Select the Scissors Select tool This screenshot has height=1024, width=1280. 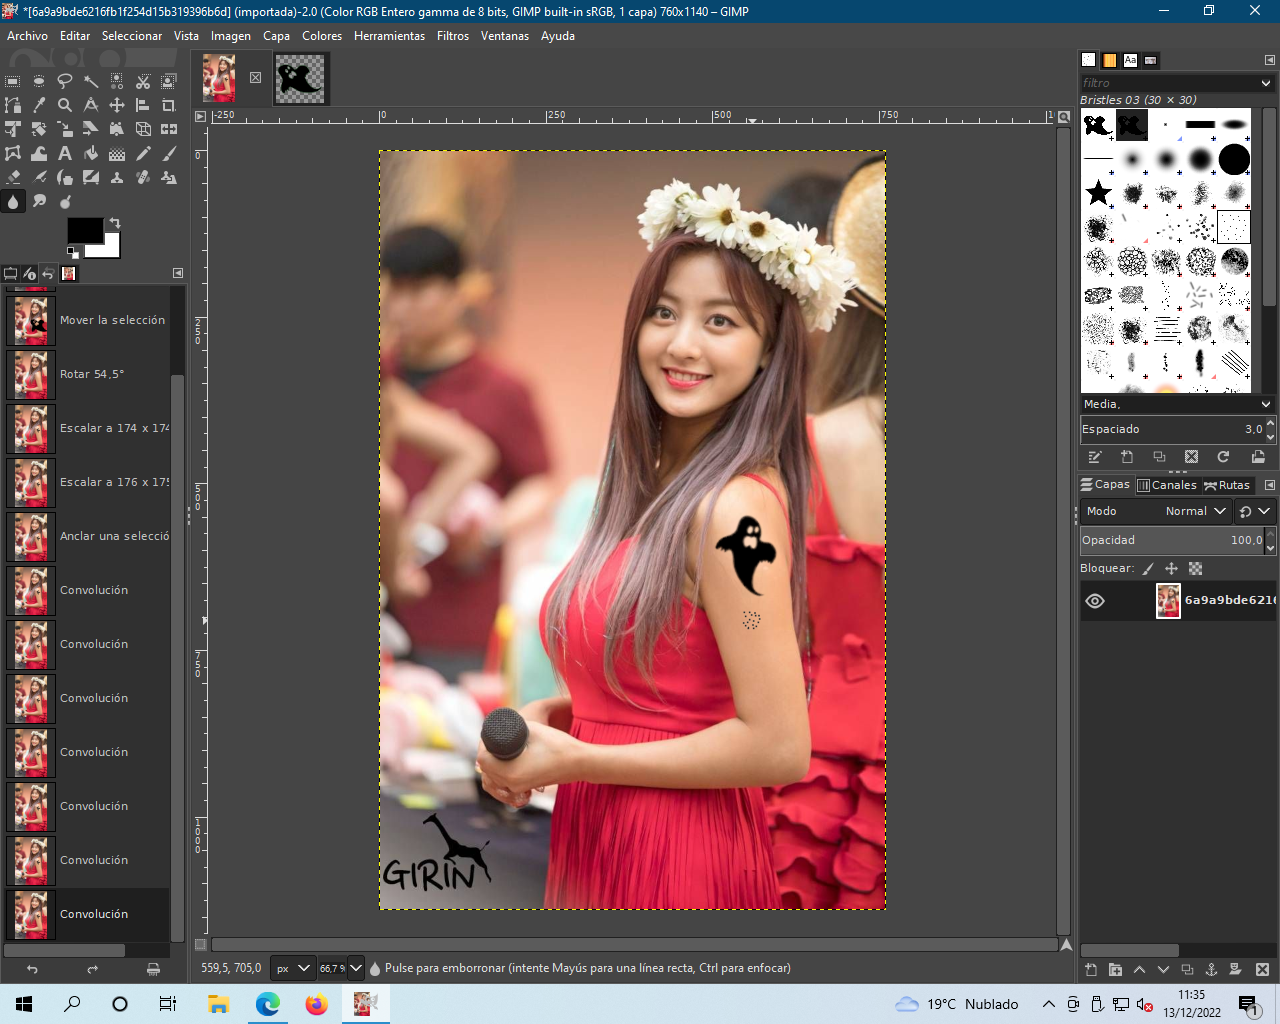(x=143, y=81)
